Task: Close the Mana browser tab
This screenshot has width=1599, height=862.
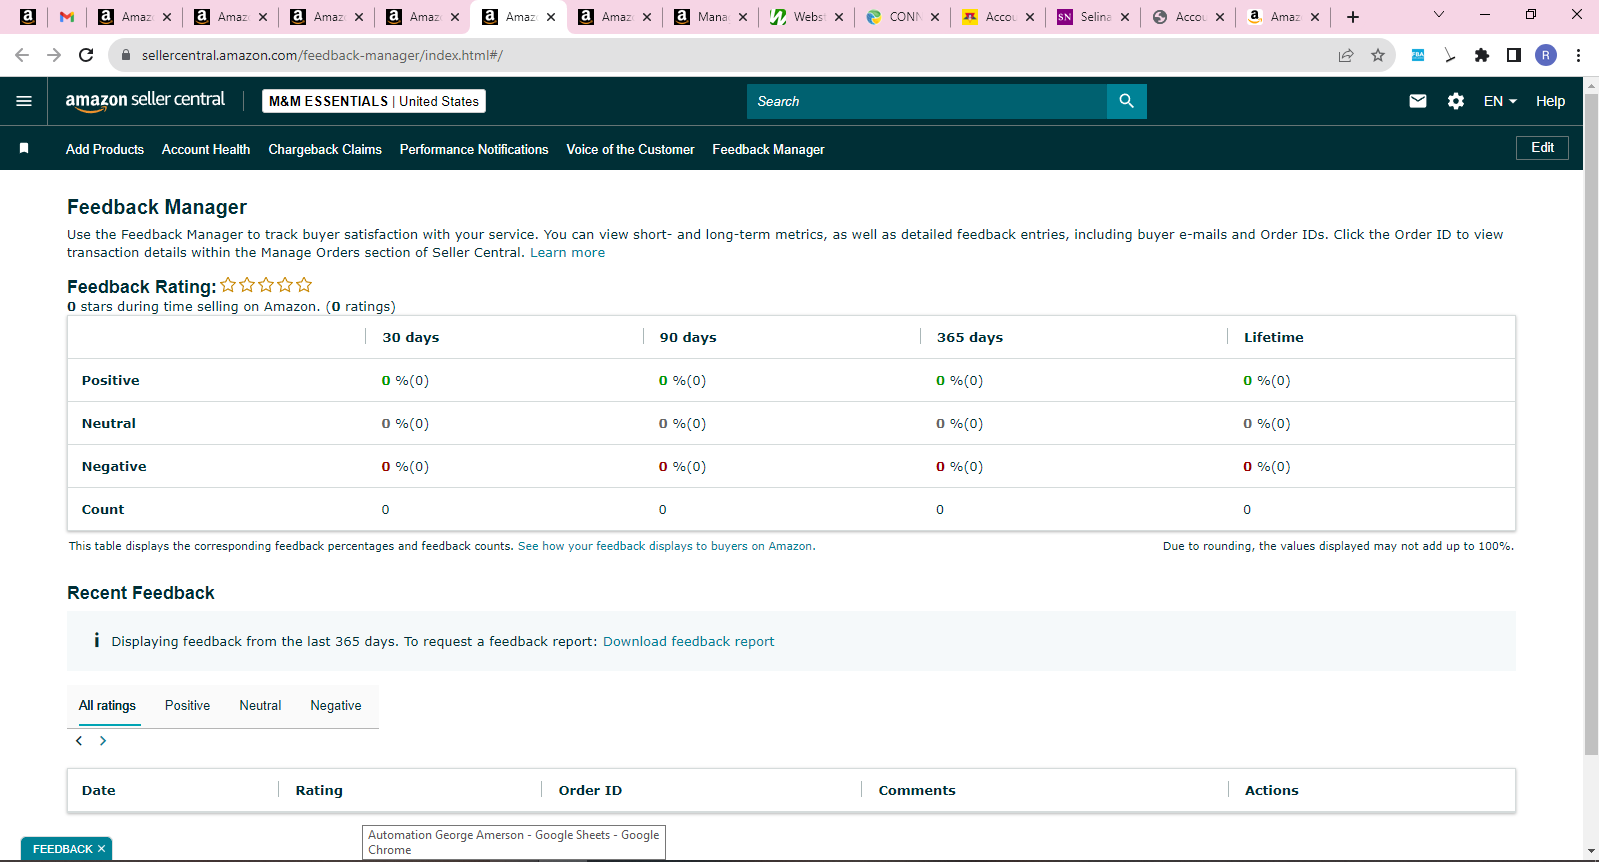Action: coord(743,17)
